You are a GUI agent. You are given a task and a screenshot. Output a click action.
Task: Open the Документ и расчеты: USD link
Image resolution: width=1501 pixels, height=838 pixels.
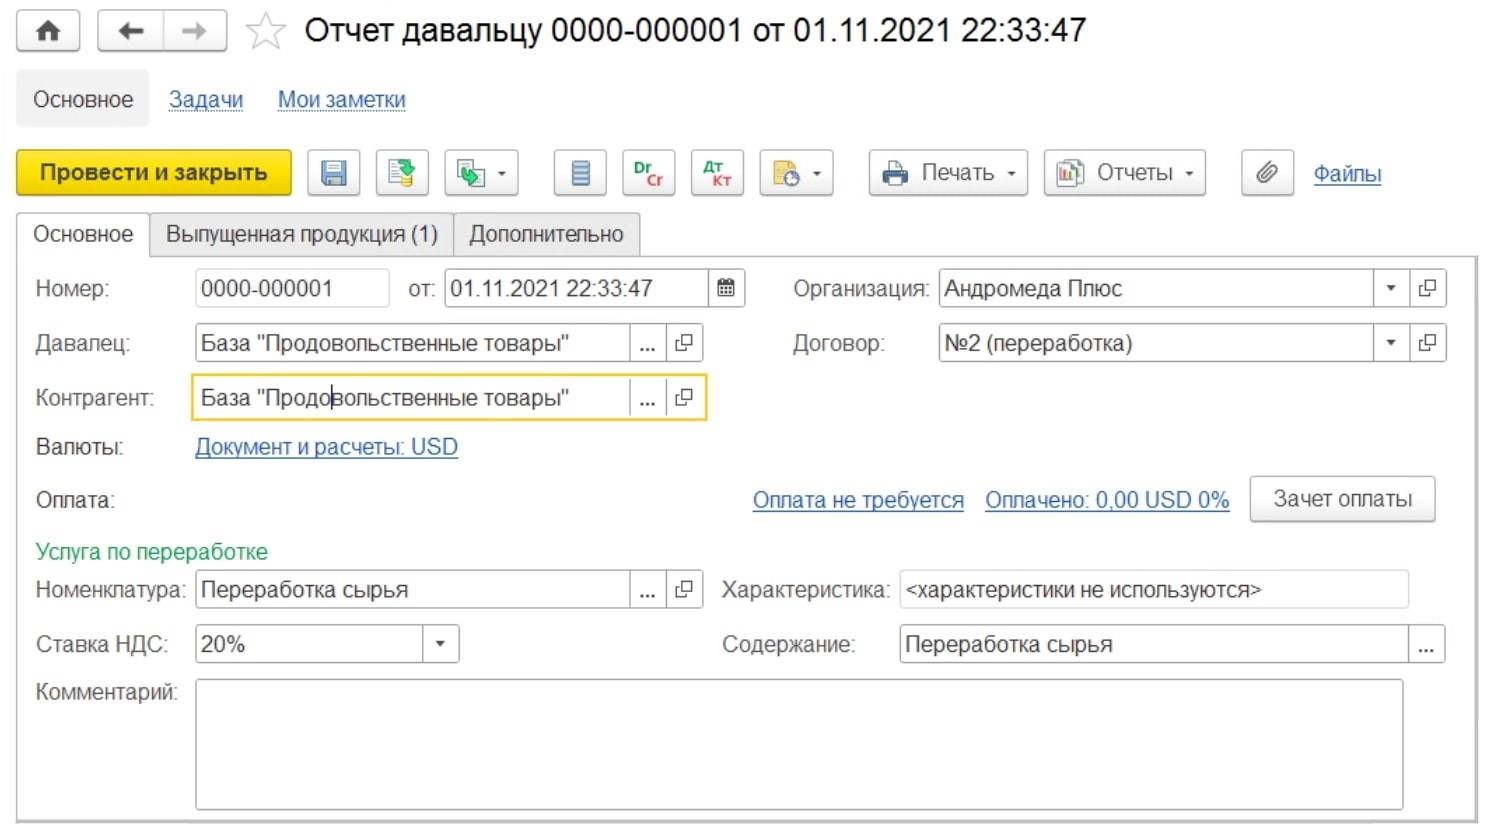pos(326,447)
